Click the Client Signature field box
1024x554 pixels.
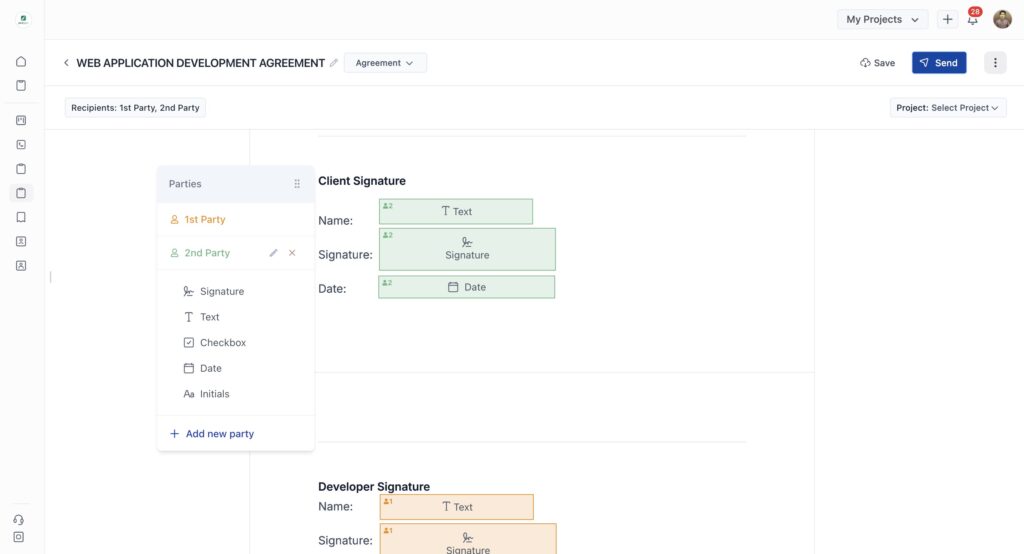click(467, 249)
